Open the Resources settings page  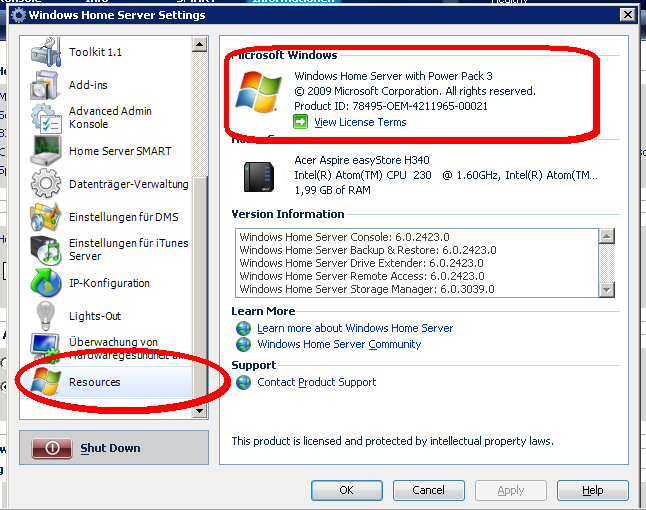pyautogui.click(x=94, y=382)
